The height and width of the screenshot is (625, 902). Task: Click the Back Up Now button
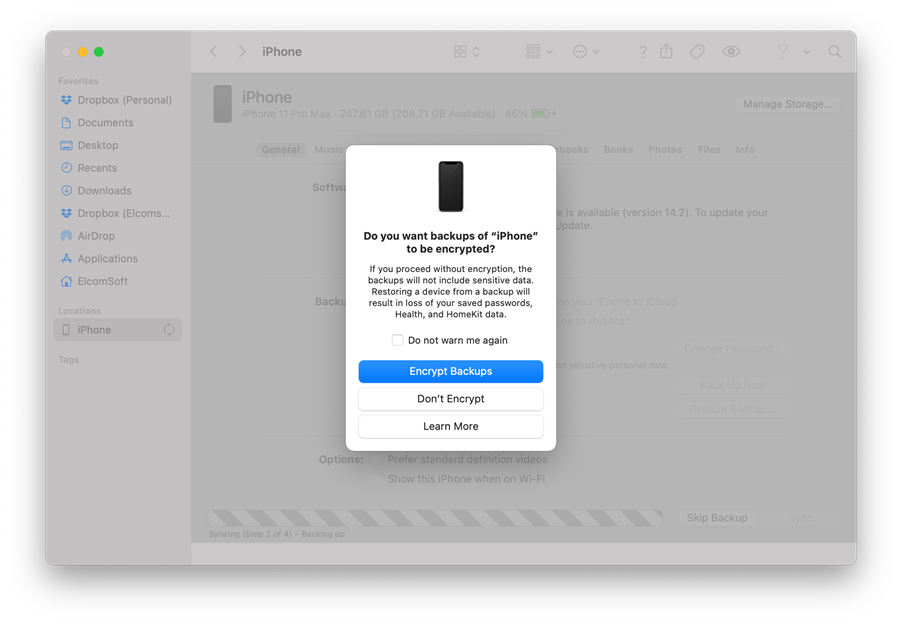pyautogui.click(x=732, y=385)
